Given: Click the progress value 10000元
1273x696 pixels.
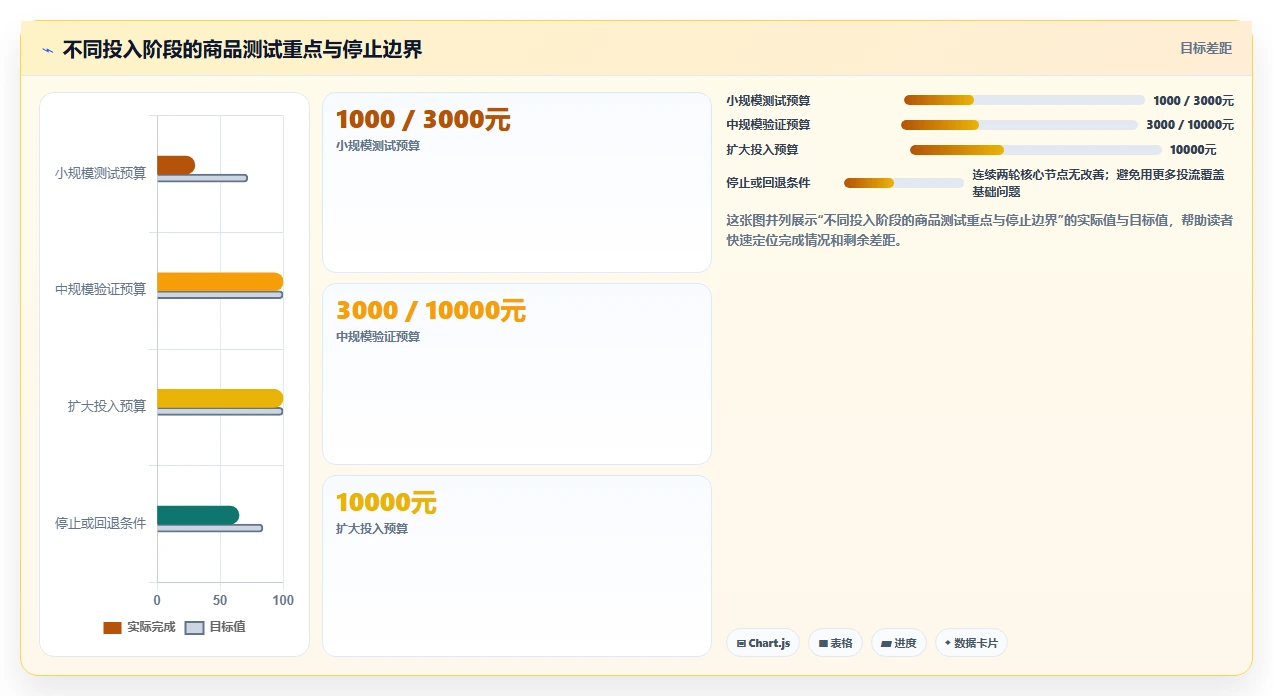Looking at the screenshot, I should [1193, 150].
